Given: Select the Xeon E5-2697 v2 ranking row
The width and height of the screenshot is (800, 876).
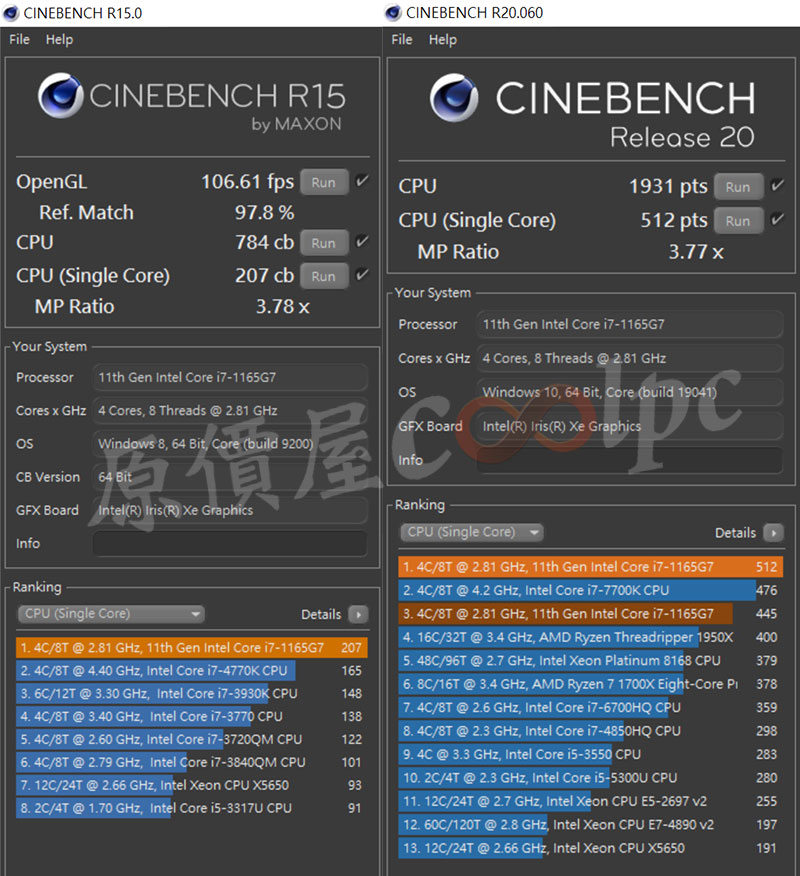Looking at the screenshot, I should coord(591,802).
